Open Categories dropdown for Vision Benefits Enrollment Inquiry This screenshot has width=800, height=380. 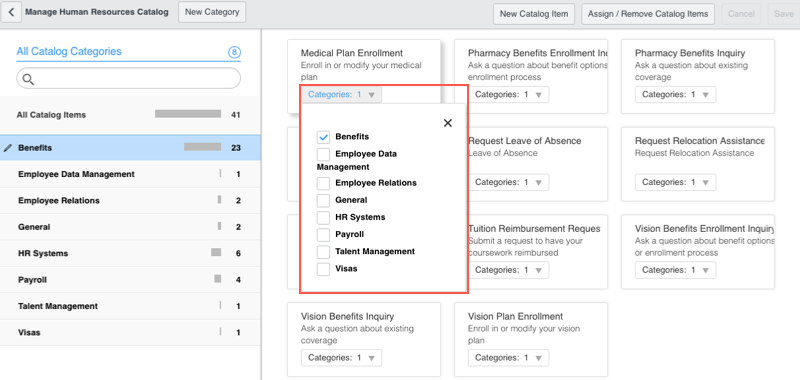pos(675,270)
